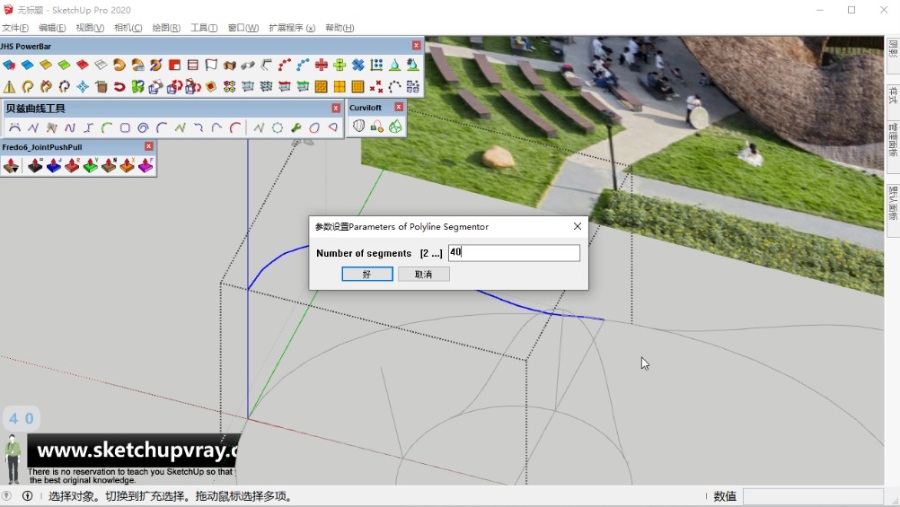Click the 数值 measurements input box
The image size is (900, 507).
[x=813, y=496]
